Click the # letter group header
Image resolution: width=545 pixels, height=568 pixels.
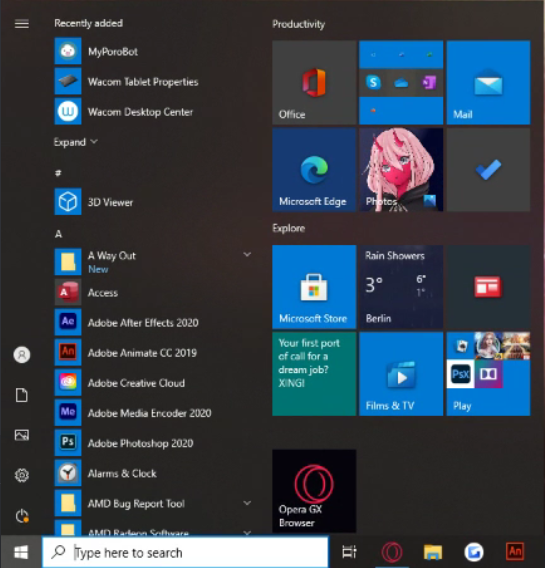tap(58, 173)
